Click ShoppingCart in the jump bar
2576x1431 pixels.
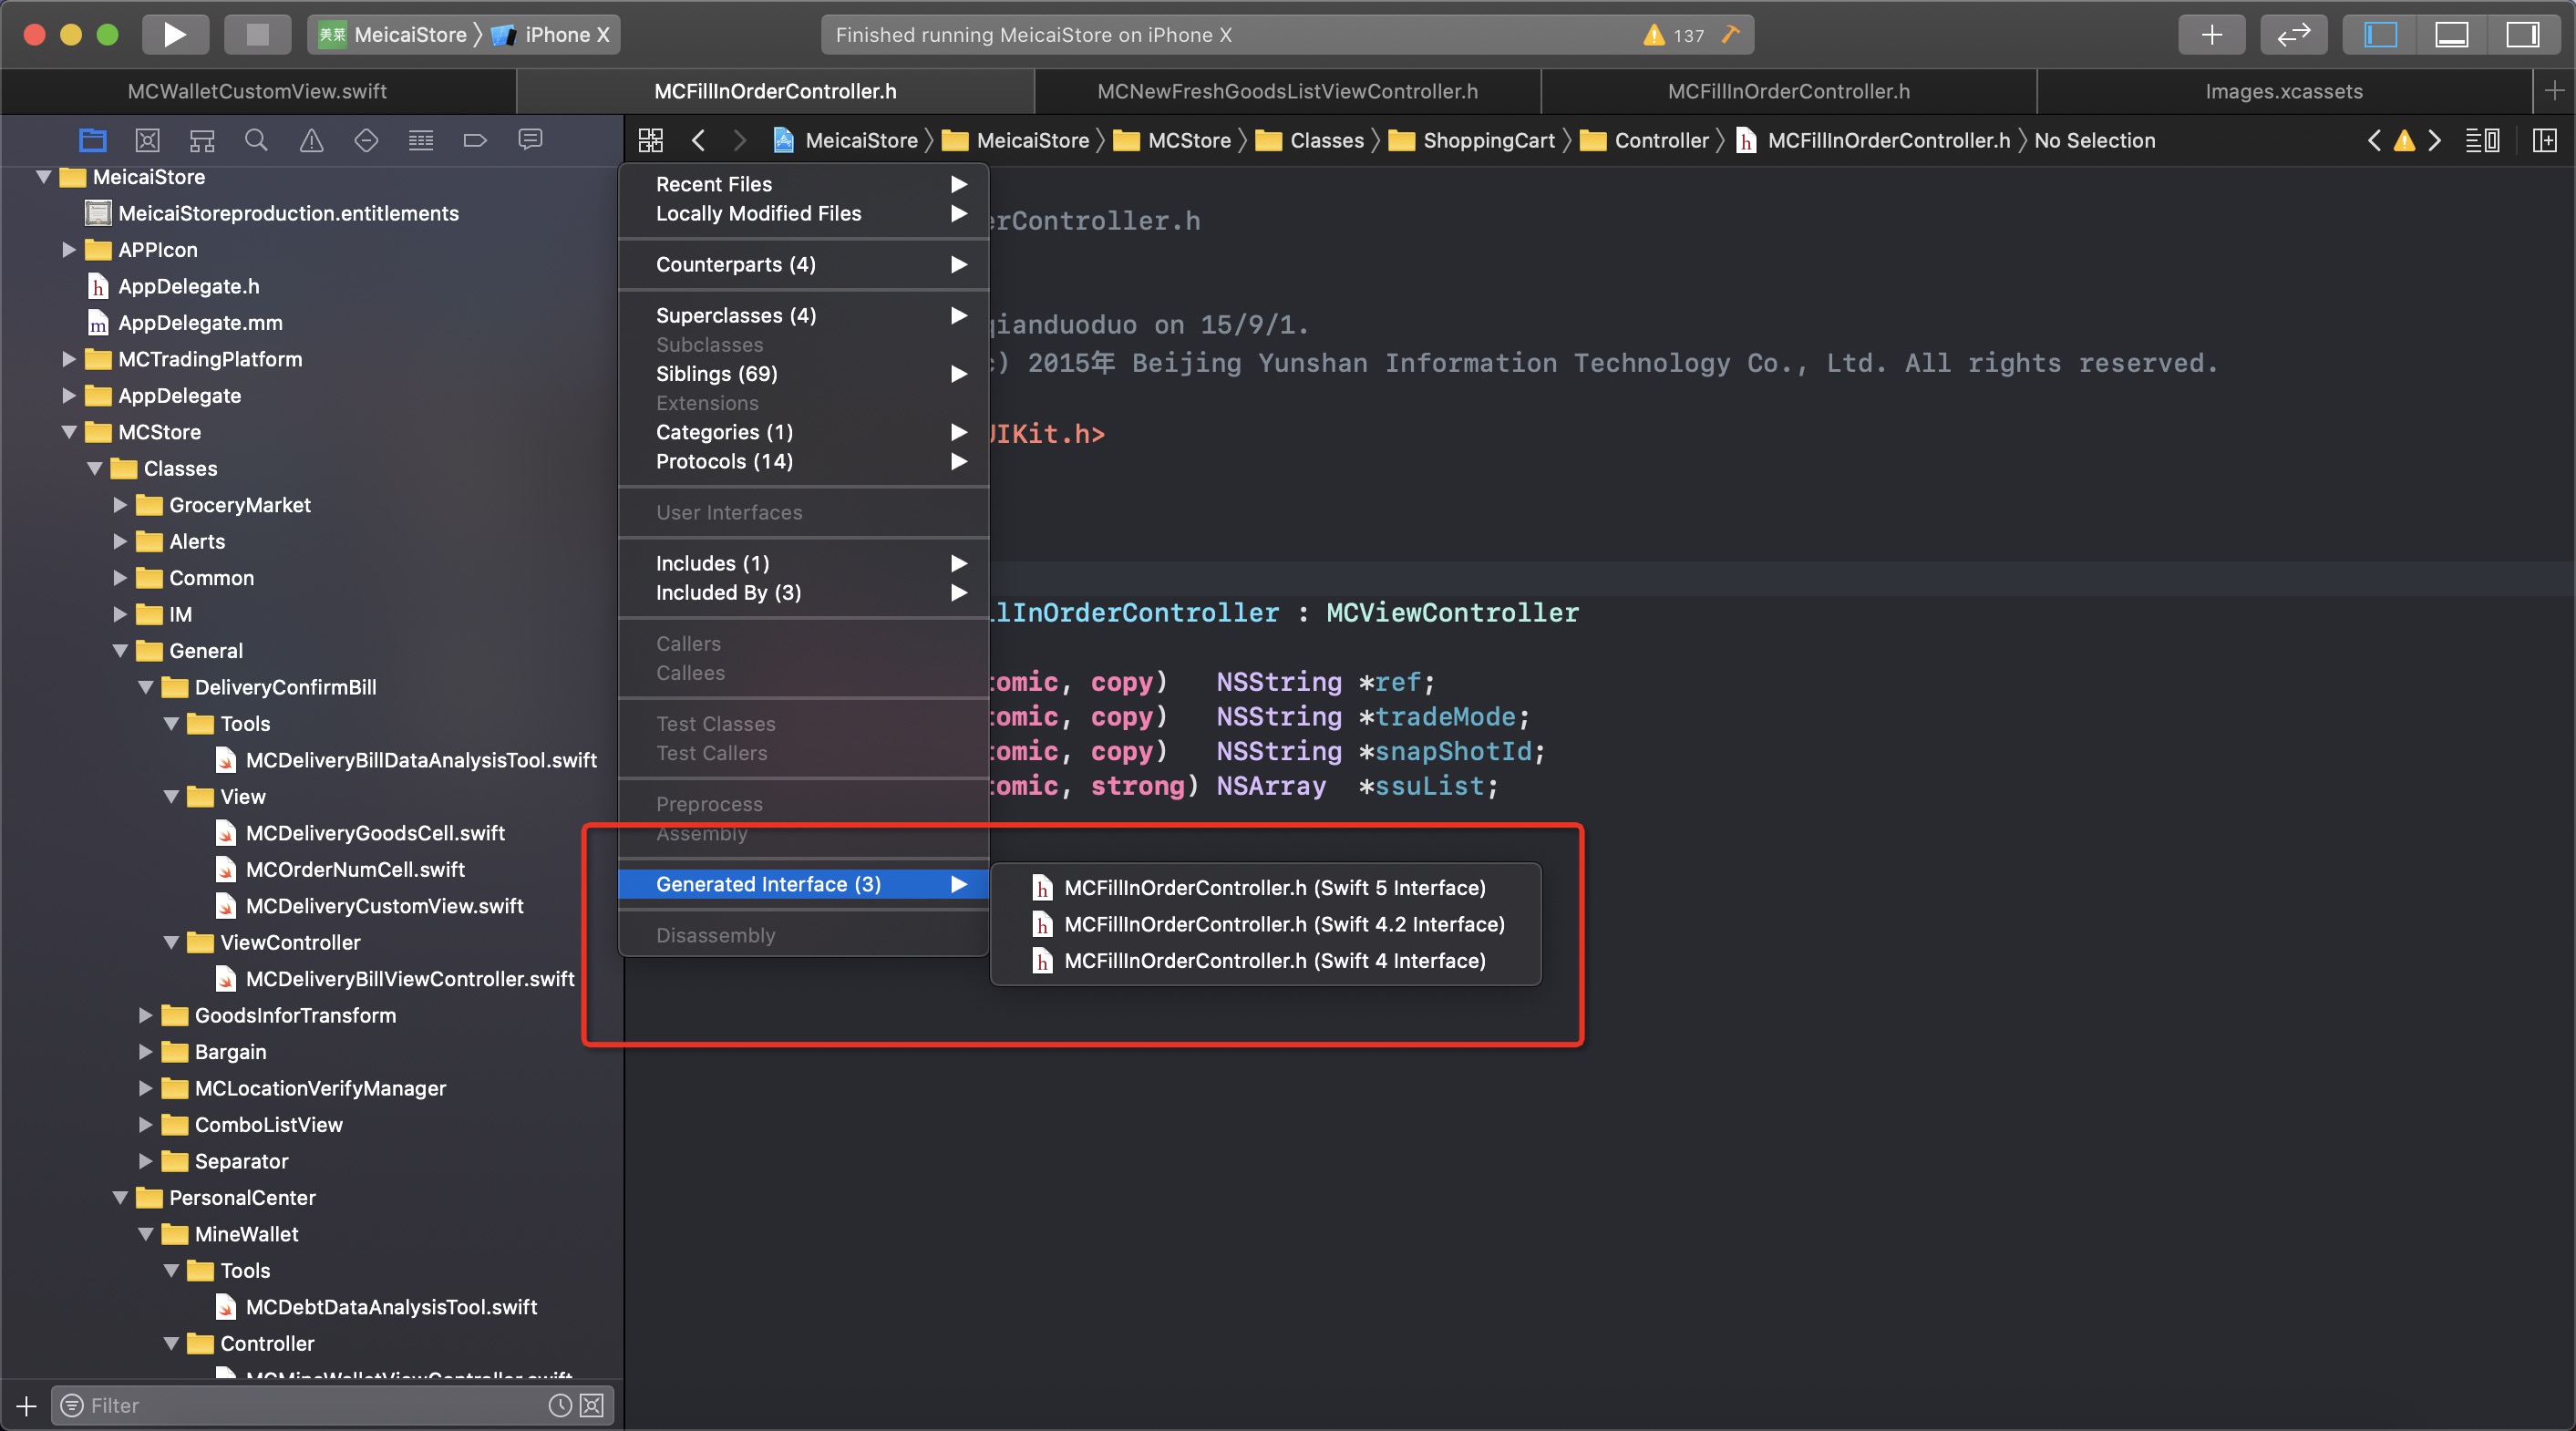[1472, 140]
